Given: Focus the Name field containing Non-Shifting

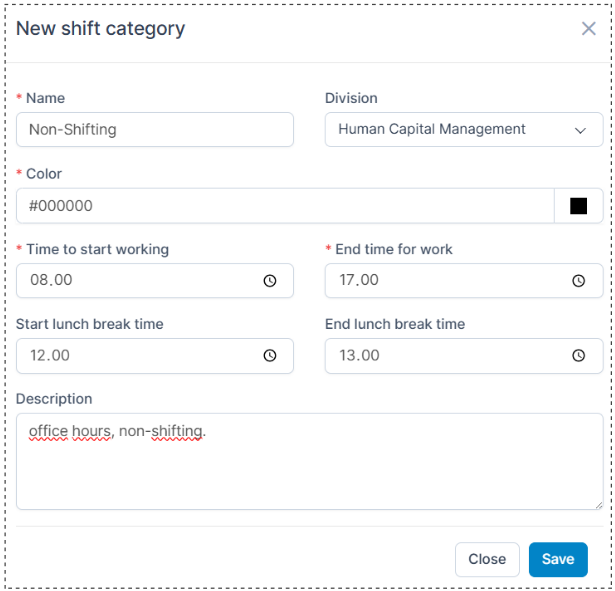Looking at the screenshot, I should [155, 129].
